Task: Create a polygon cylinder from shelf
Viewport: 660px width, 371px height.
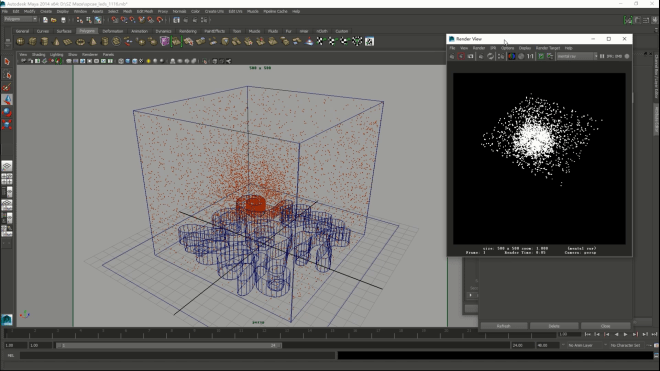Action: point(44,41)
